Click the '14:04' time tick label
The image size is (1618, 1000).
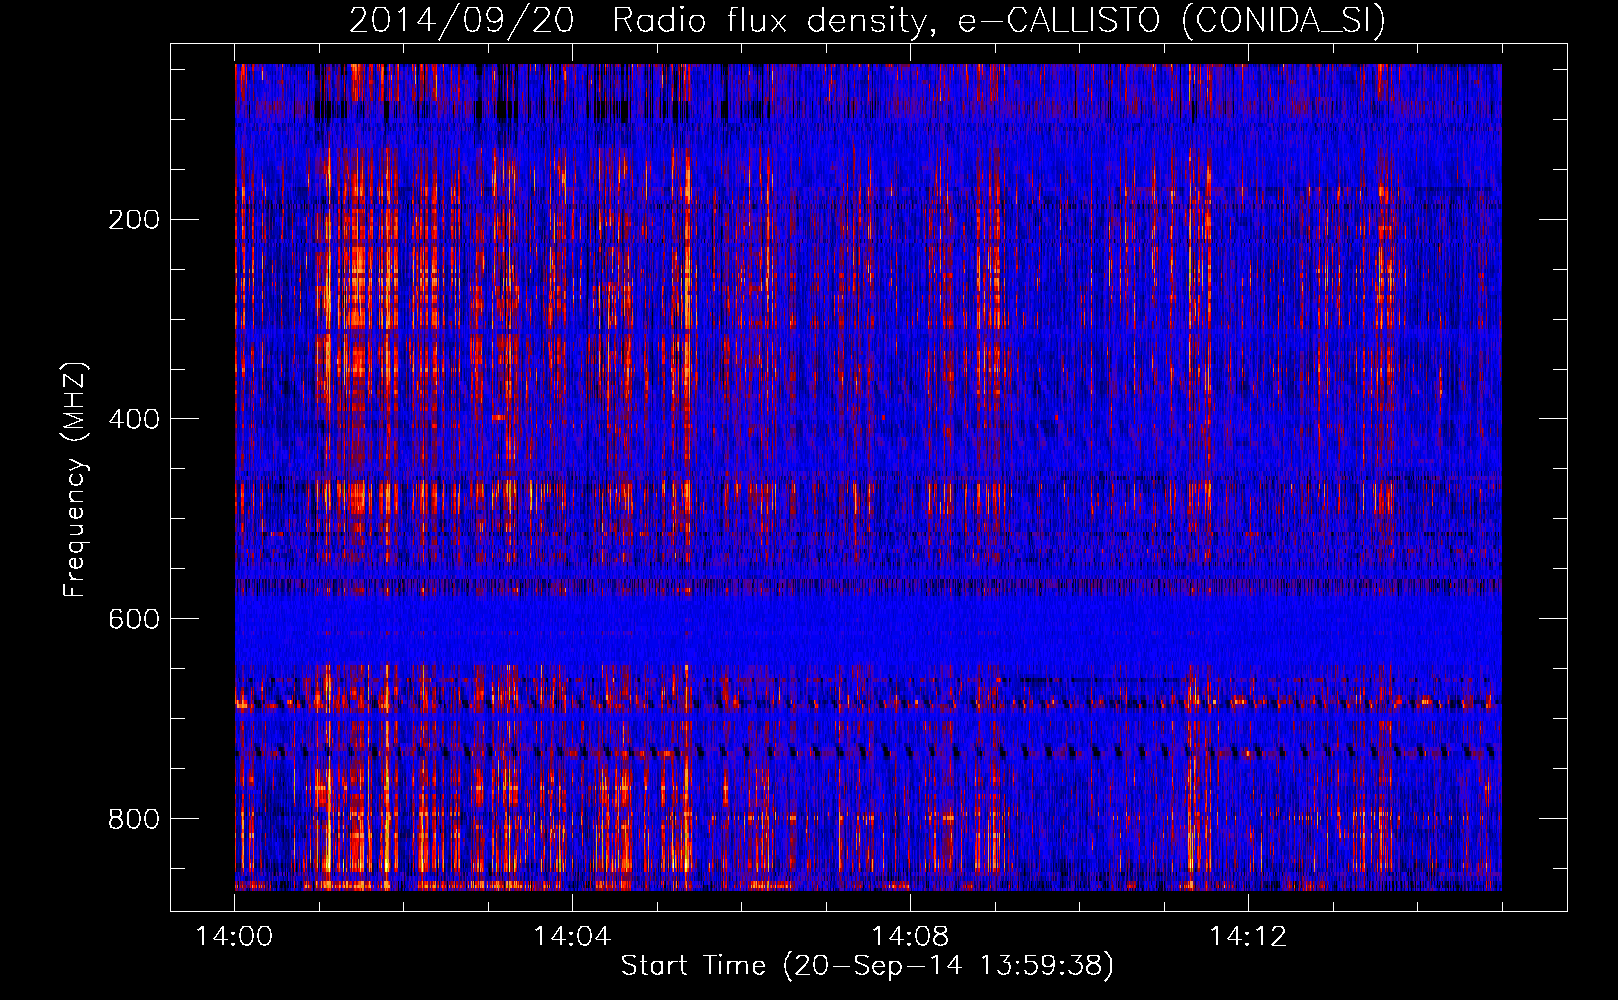[572, 937]
